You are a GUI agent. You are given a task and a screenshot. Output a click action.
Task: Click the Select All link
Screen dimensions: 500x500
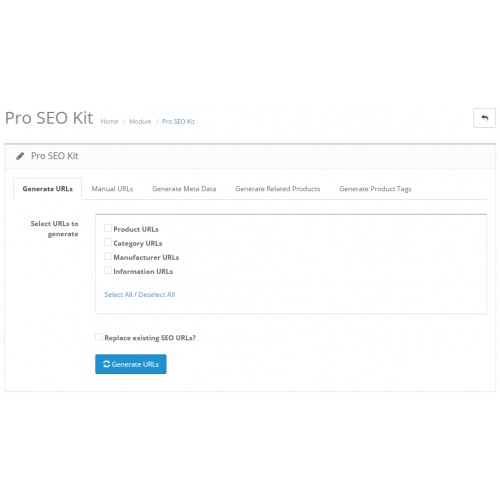tap(118, 294)
